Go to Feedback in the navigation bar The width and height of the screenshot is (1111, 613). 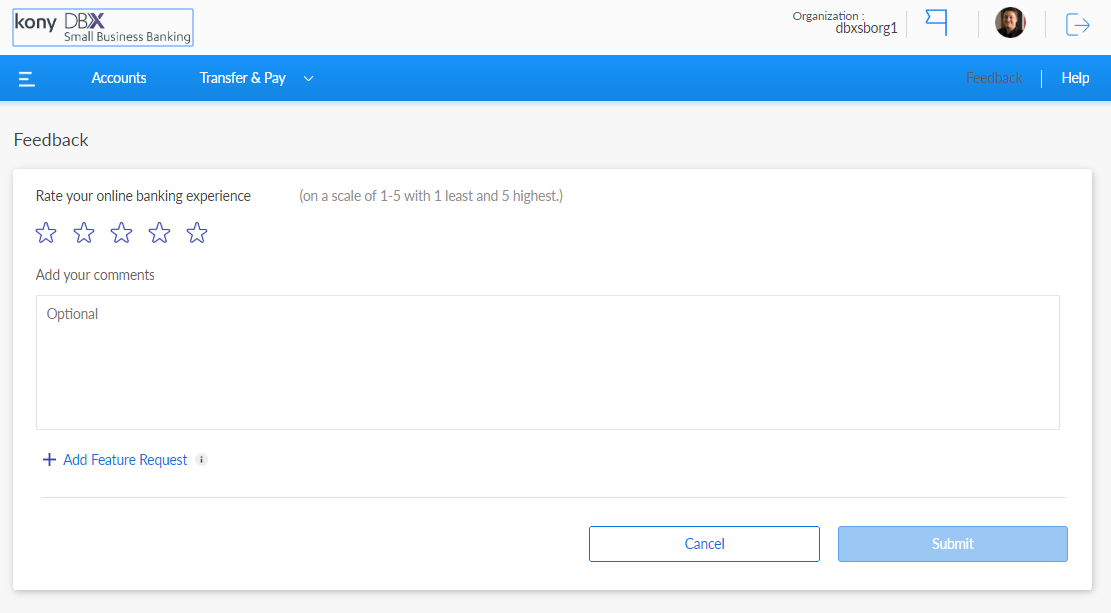994,78
